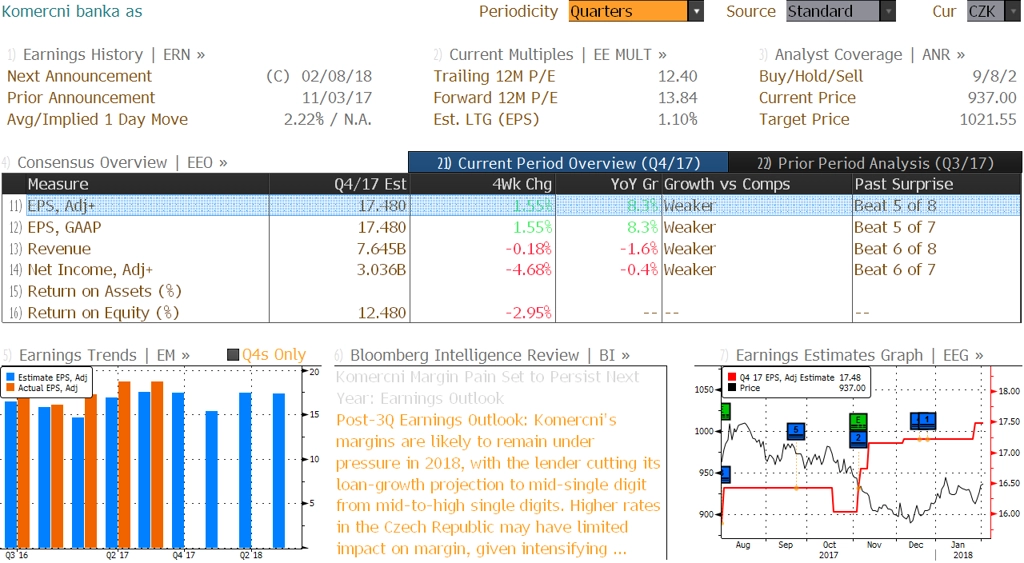Image resolution: width=1024 pixels, height=563 pixels.
Task: Switch to Current Period Overview (Q4/17) tab
Action: point(568,163)
